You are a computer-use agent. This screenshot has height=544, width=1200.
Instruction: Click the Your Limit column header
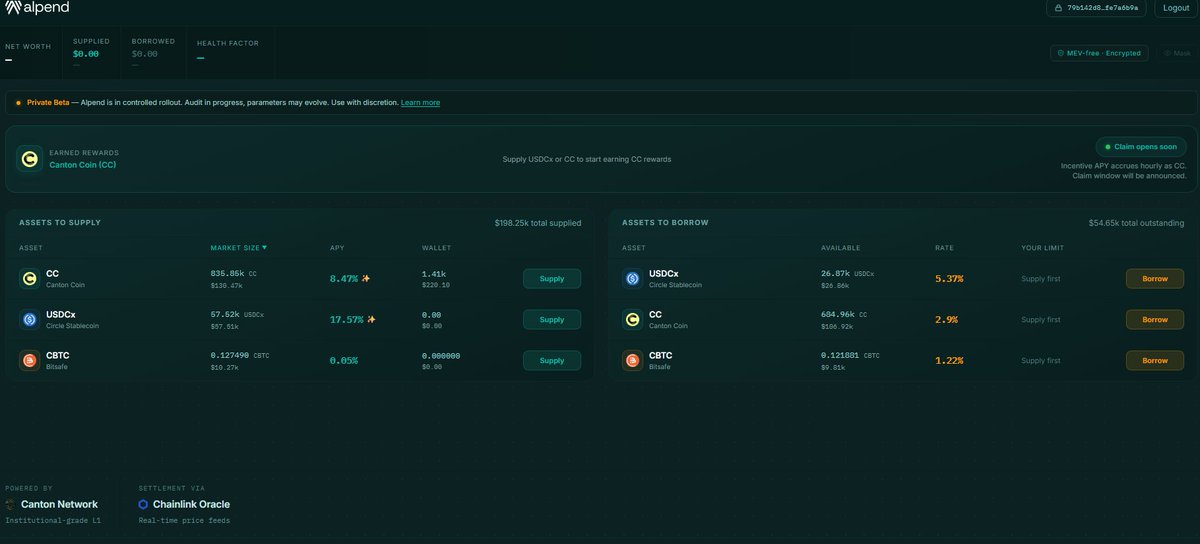1042,247
